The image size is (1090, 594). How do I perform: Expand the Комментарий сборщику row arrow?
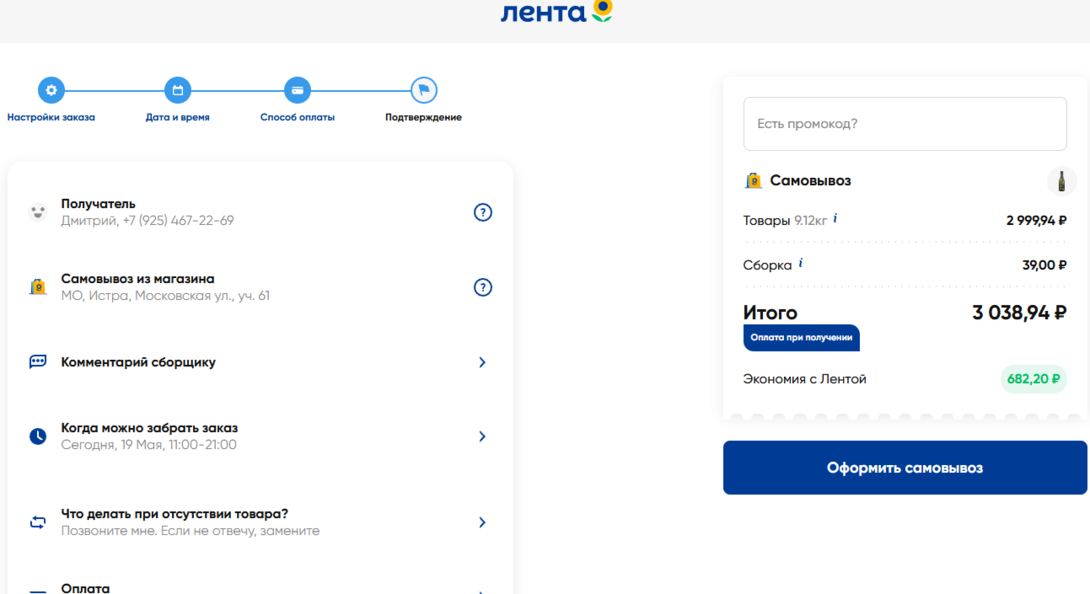pos(482,362)
